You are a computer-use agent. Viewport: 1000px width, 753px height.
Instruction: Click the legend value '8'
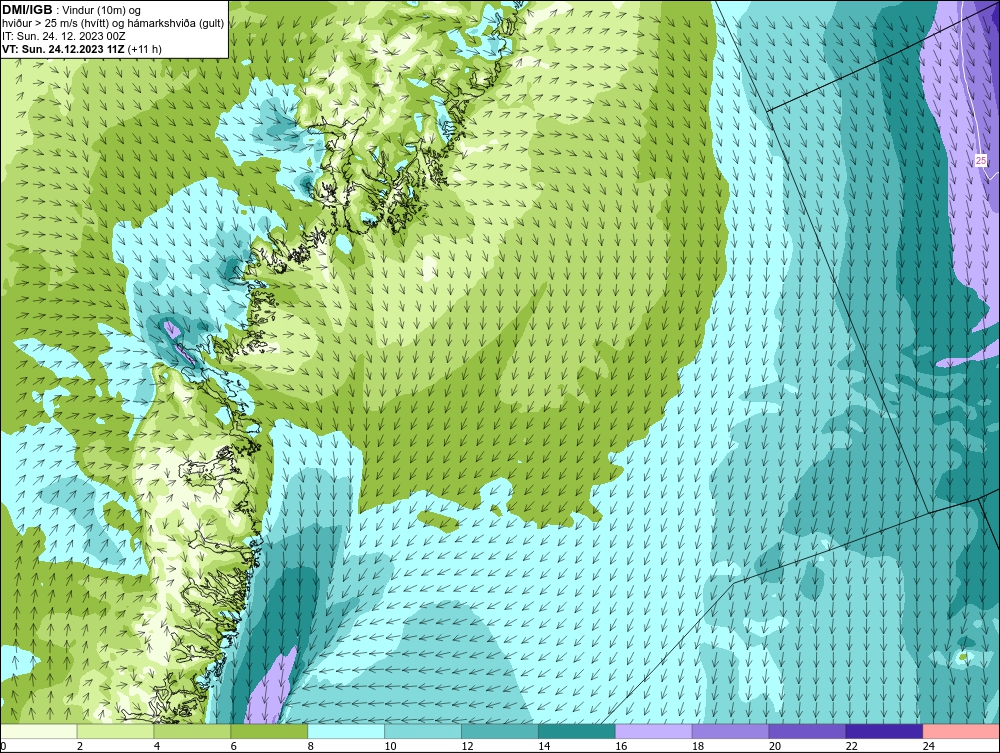311,746
